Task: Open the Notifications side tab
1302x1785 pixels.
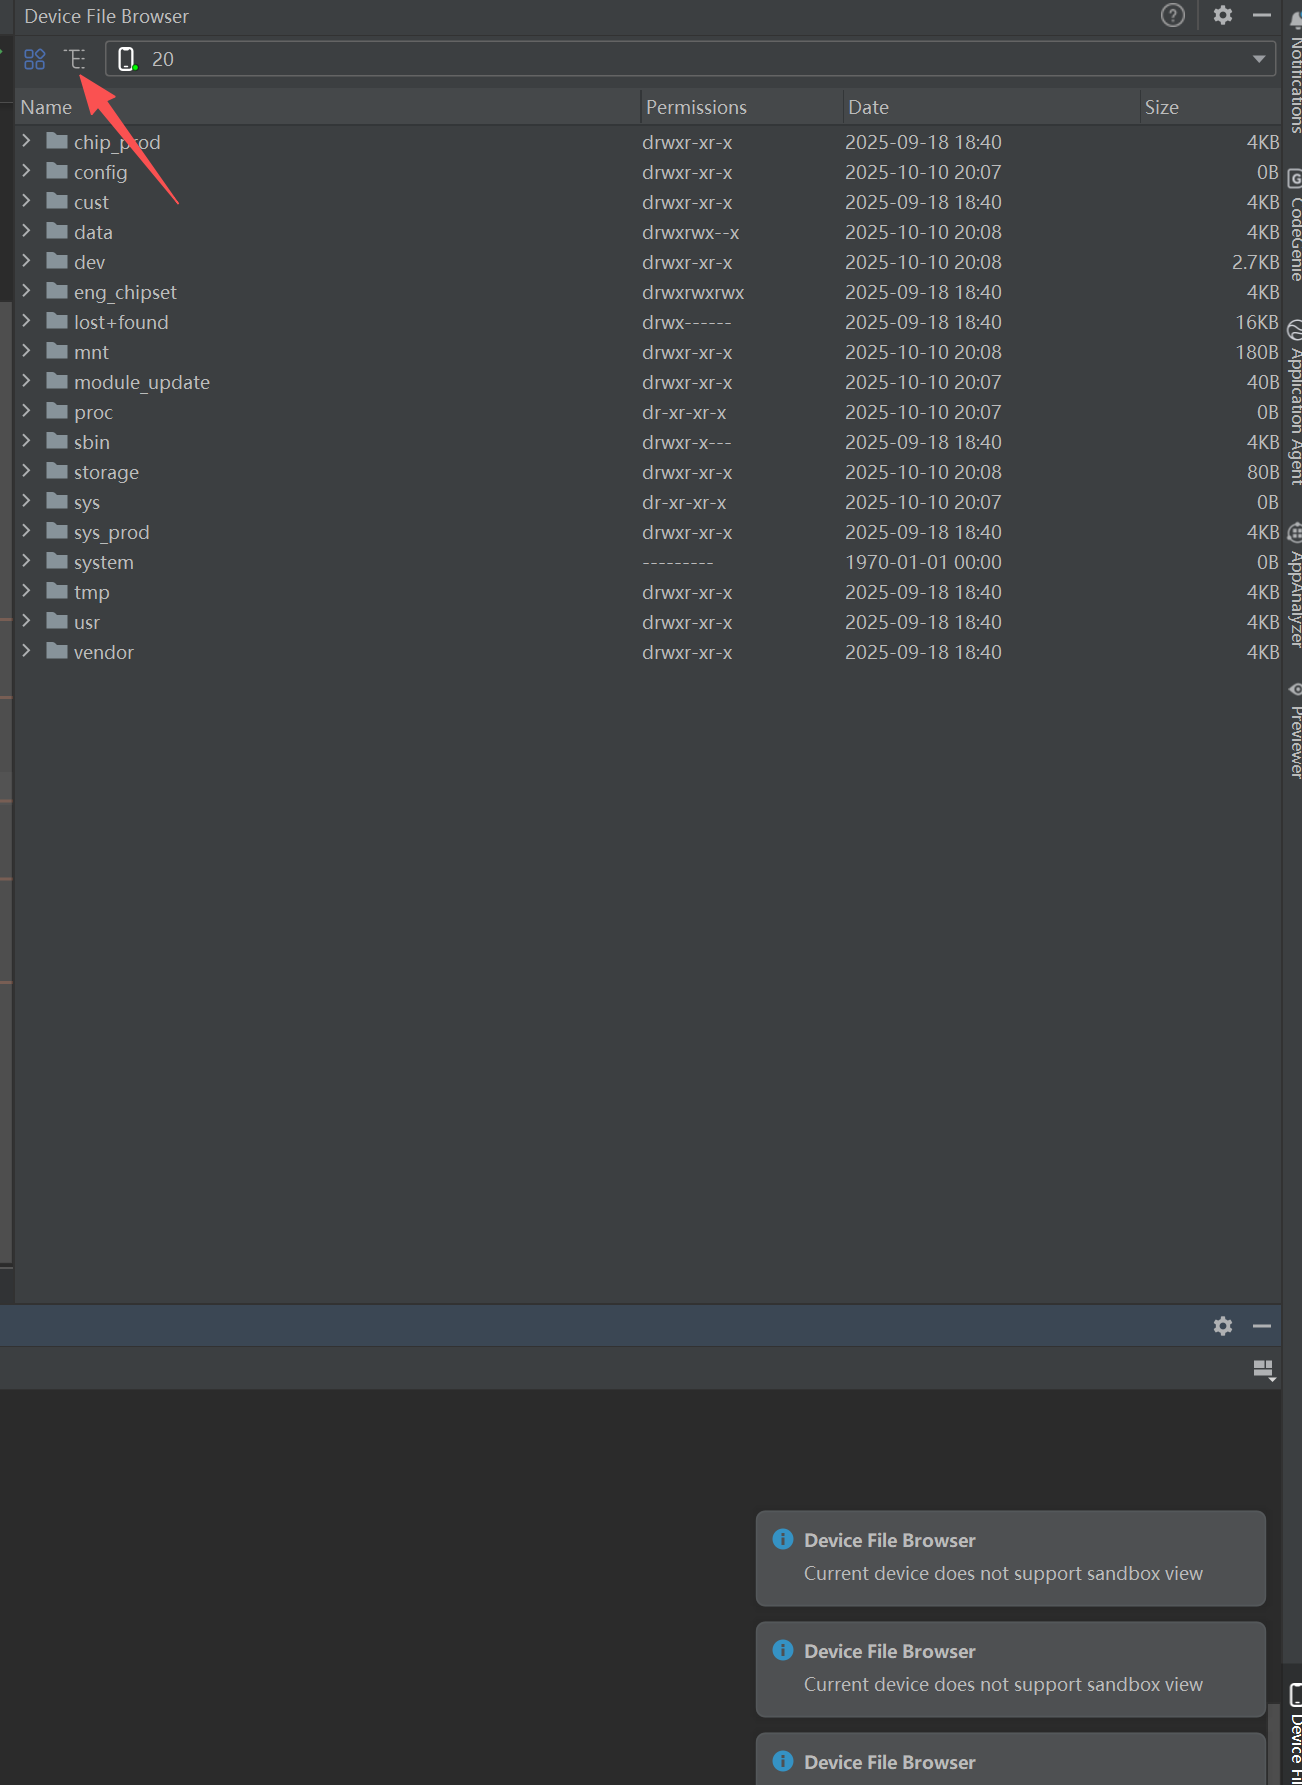Action: 1294,72
